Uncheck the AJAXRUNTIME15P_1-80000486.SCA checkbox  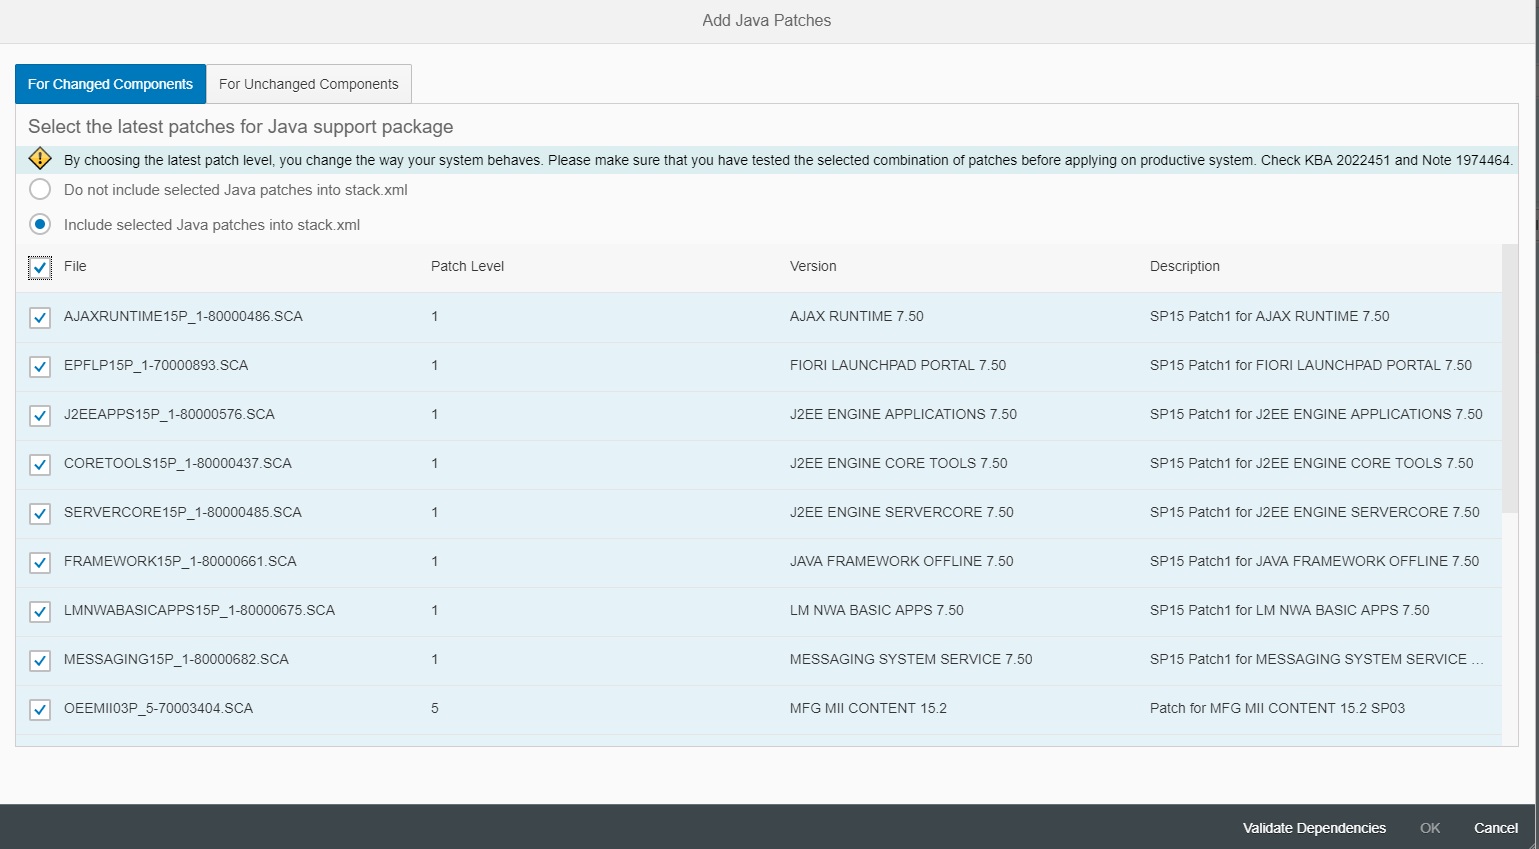point(40,318)
